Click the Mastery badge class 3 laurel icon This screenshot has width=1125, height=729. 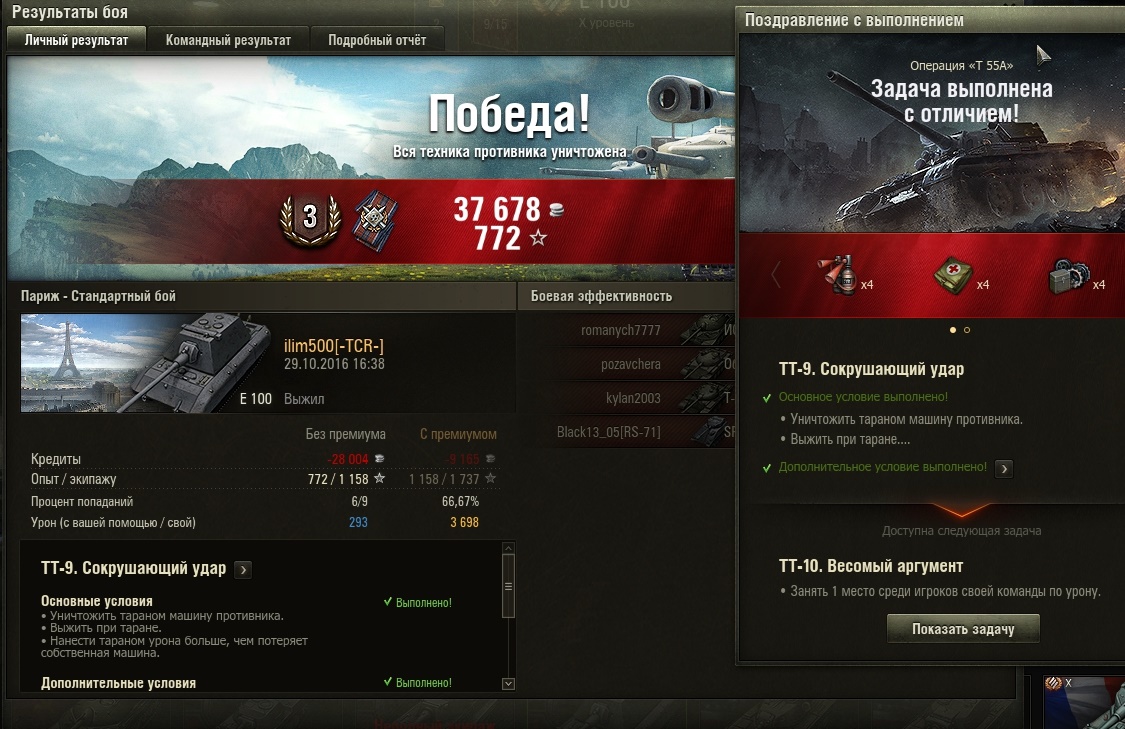tap(310, 218)
